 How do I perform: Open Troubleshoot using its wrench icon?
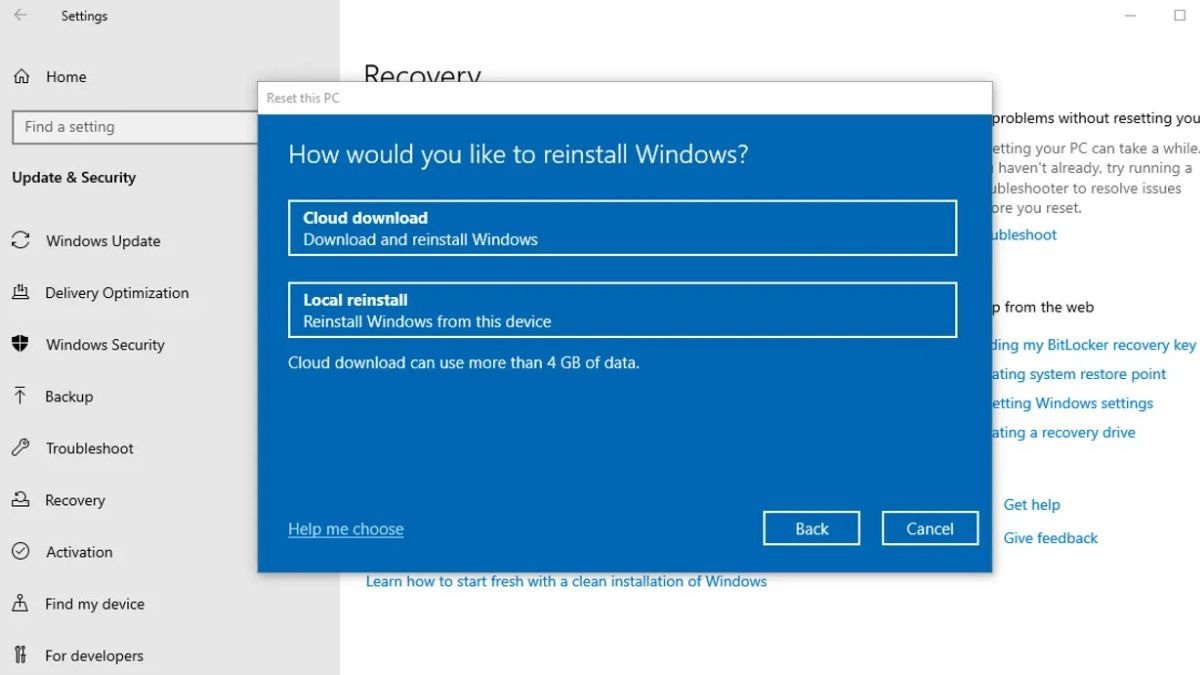(x=22, y=448)
